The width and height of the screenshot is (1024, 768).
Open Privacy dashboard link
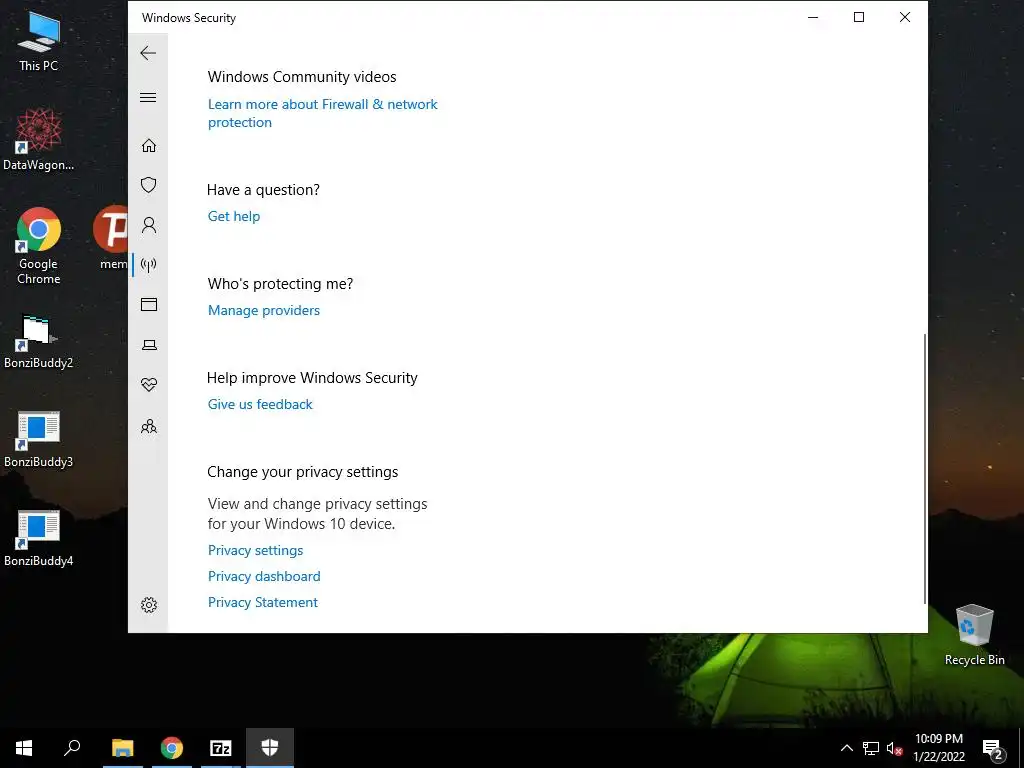pyautogui.click(x=264, y=577)
